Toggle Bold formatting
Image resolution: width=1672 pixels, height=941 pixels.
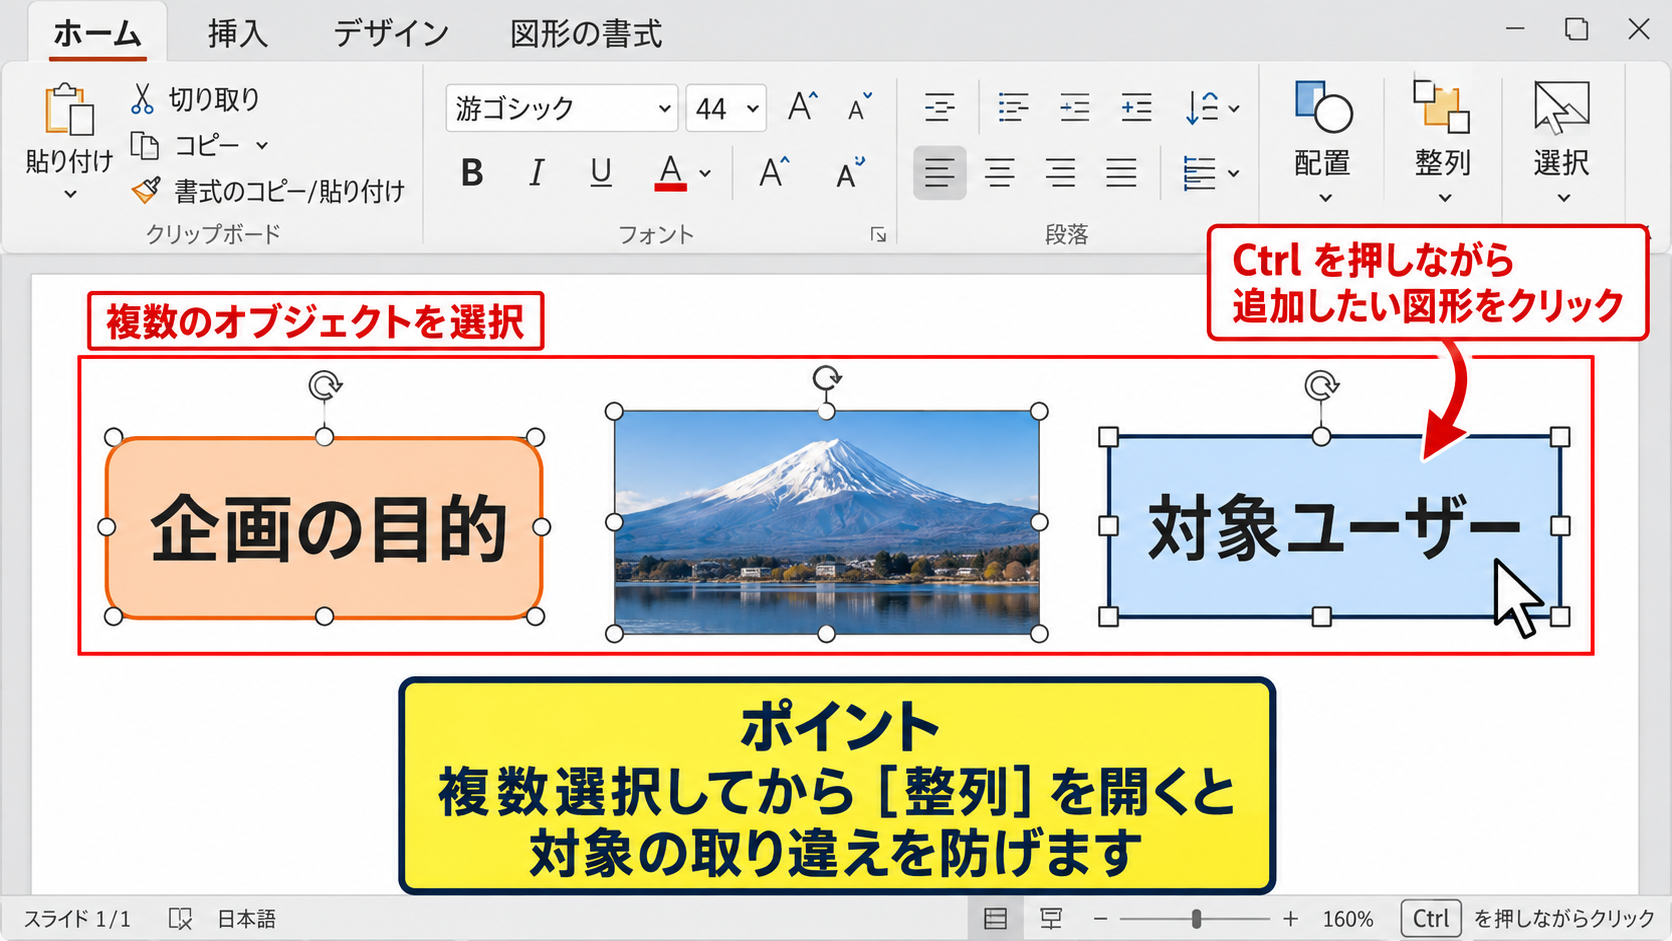click(x=472, y=173)
